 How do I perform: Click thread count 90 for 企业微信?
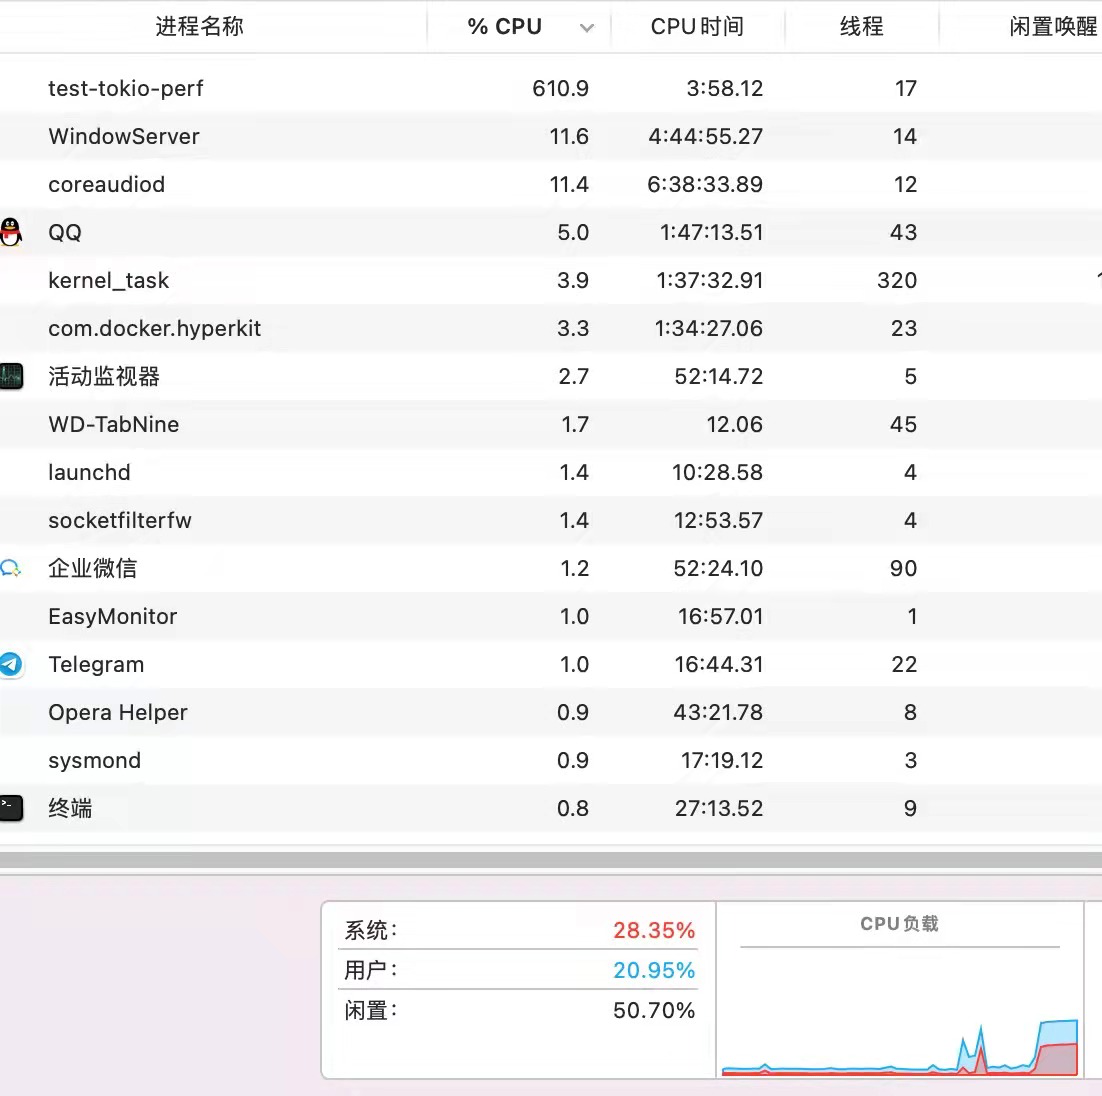(x=903, y=568)
